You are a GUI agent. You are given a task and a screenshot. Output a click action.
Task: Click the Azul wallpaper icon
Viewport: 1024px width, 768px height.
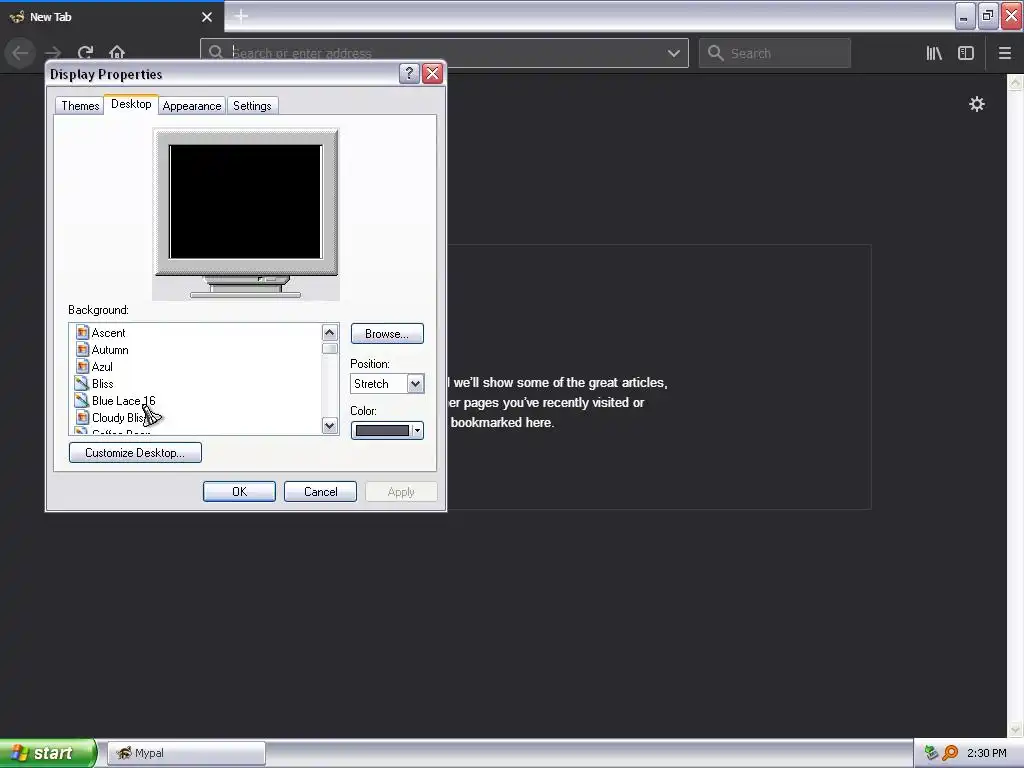point(82,366)
